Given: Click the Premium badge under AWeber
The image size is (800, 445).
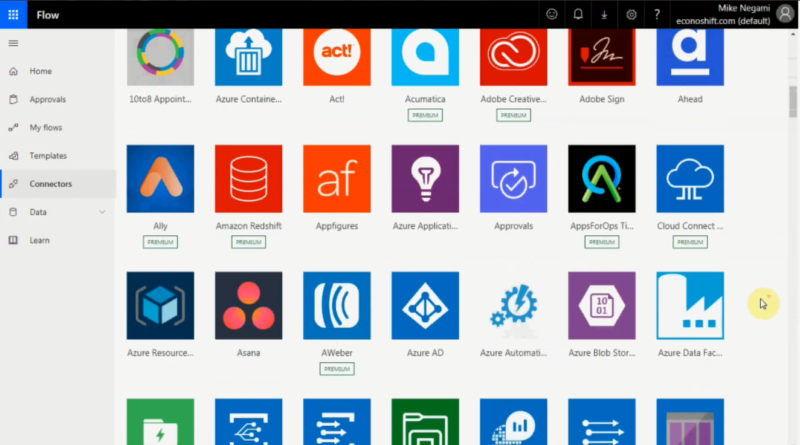Looking at the screenshot, I should (337, 369).
